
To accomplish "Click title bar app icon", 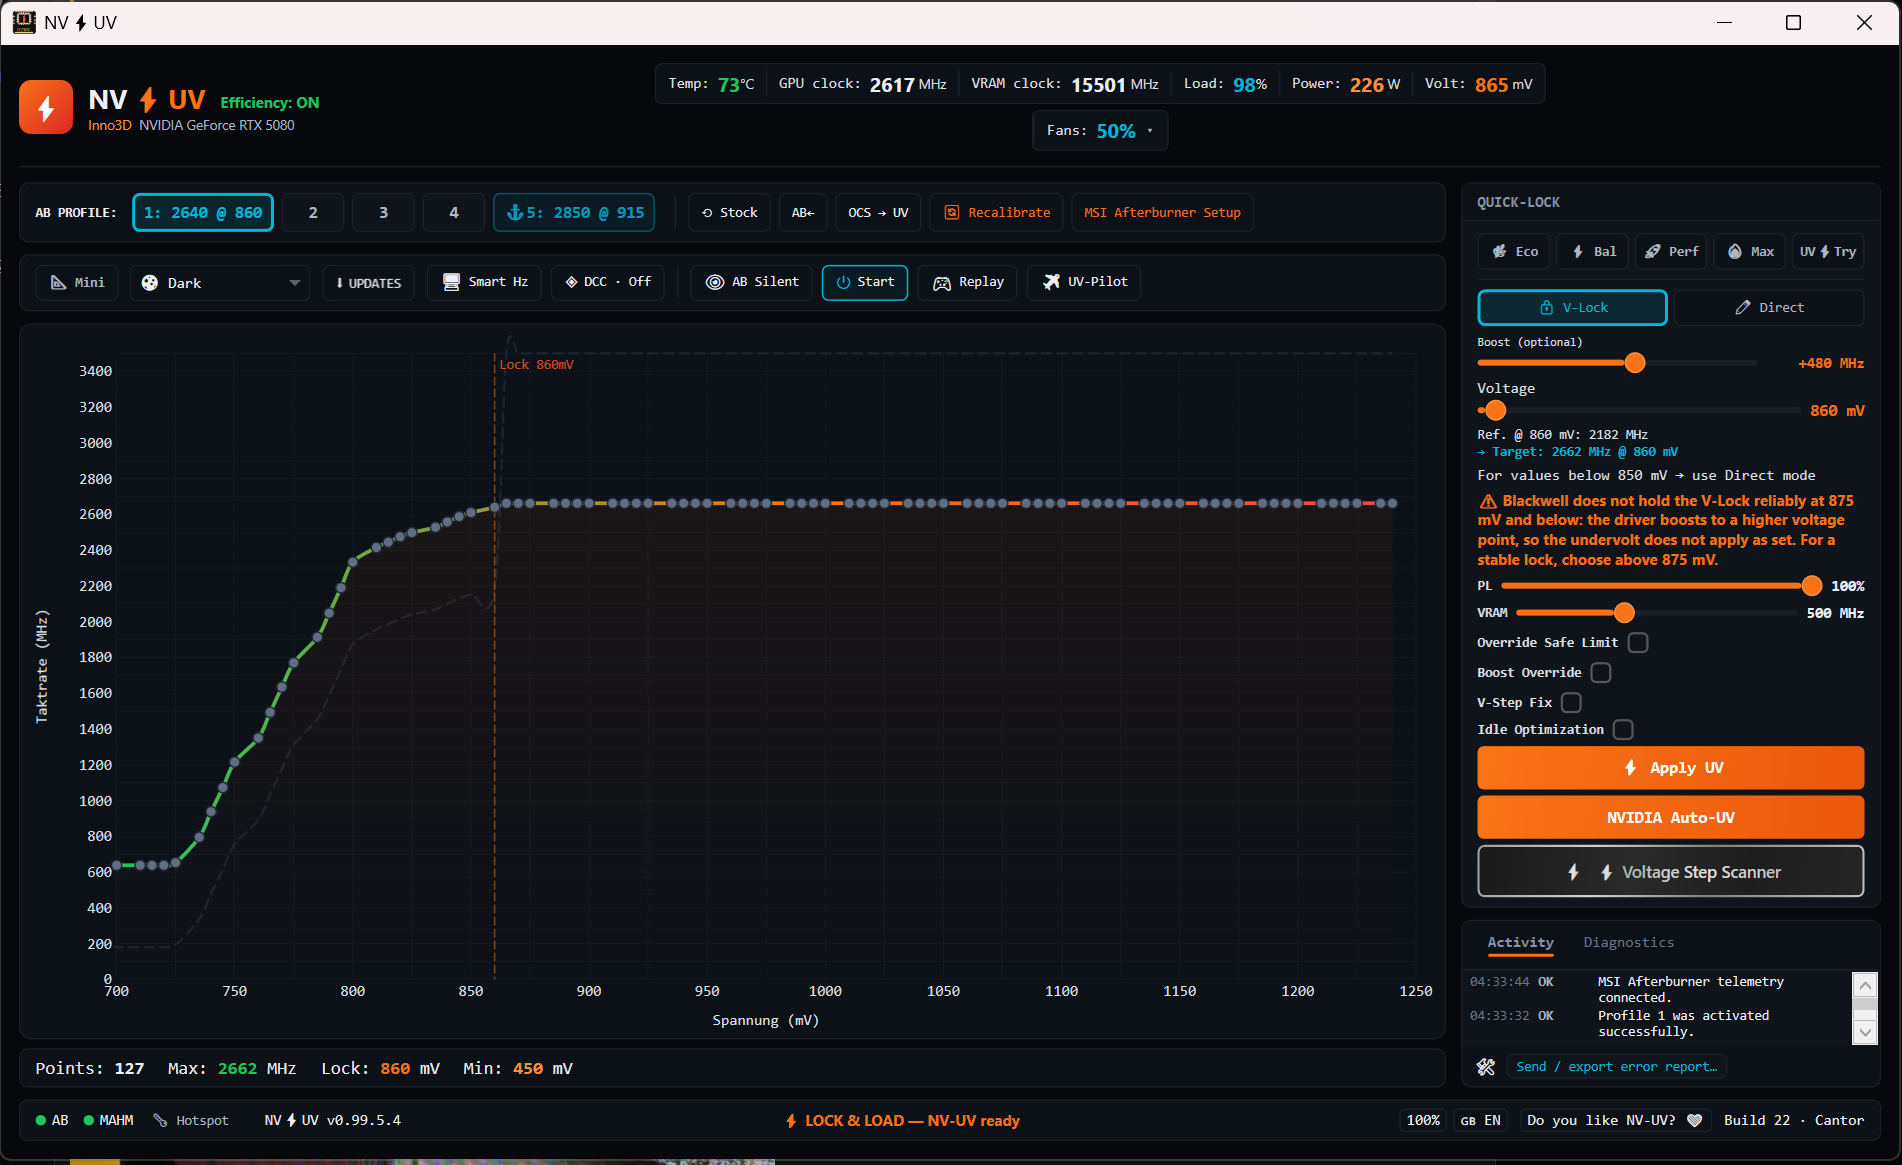I will coord(23,22).
